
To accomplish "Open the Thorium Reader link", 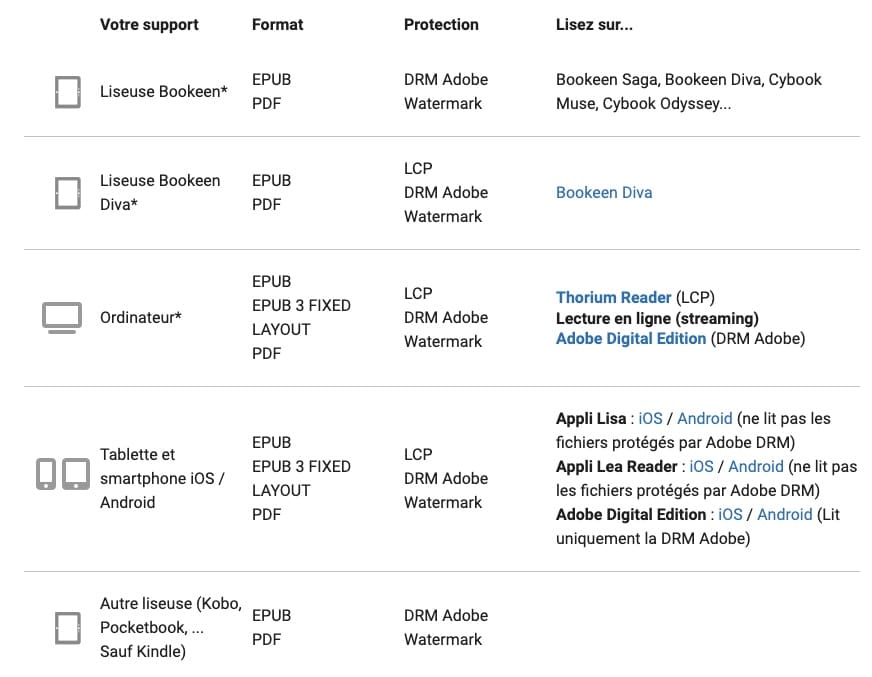I will [x=613, y=297].
